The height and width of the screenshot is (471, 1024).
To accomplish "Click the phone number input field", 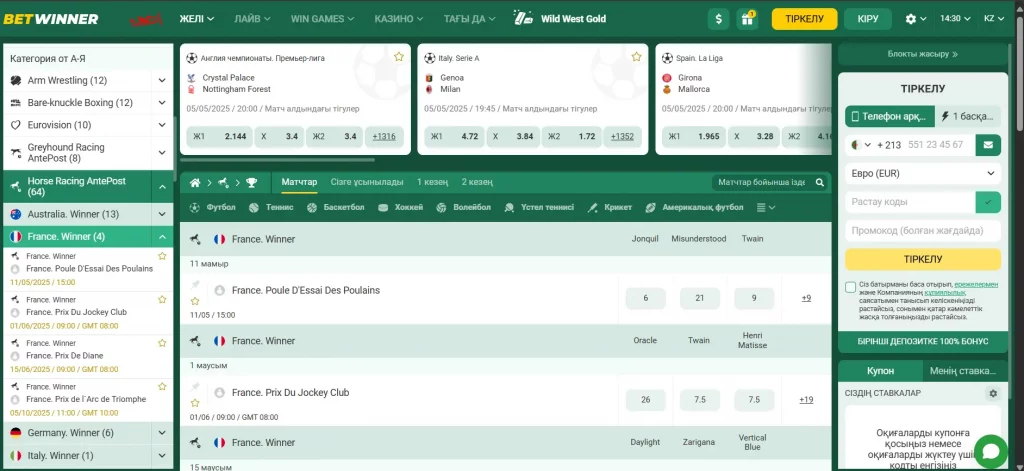I will click(938, 145).
